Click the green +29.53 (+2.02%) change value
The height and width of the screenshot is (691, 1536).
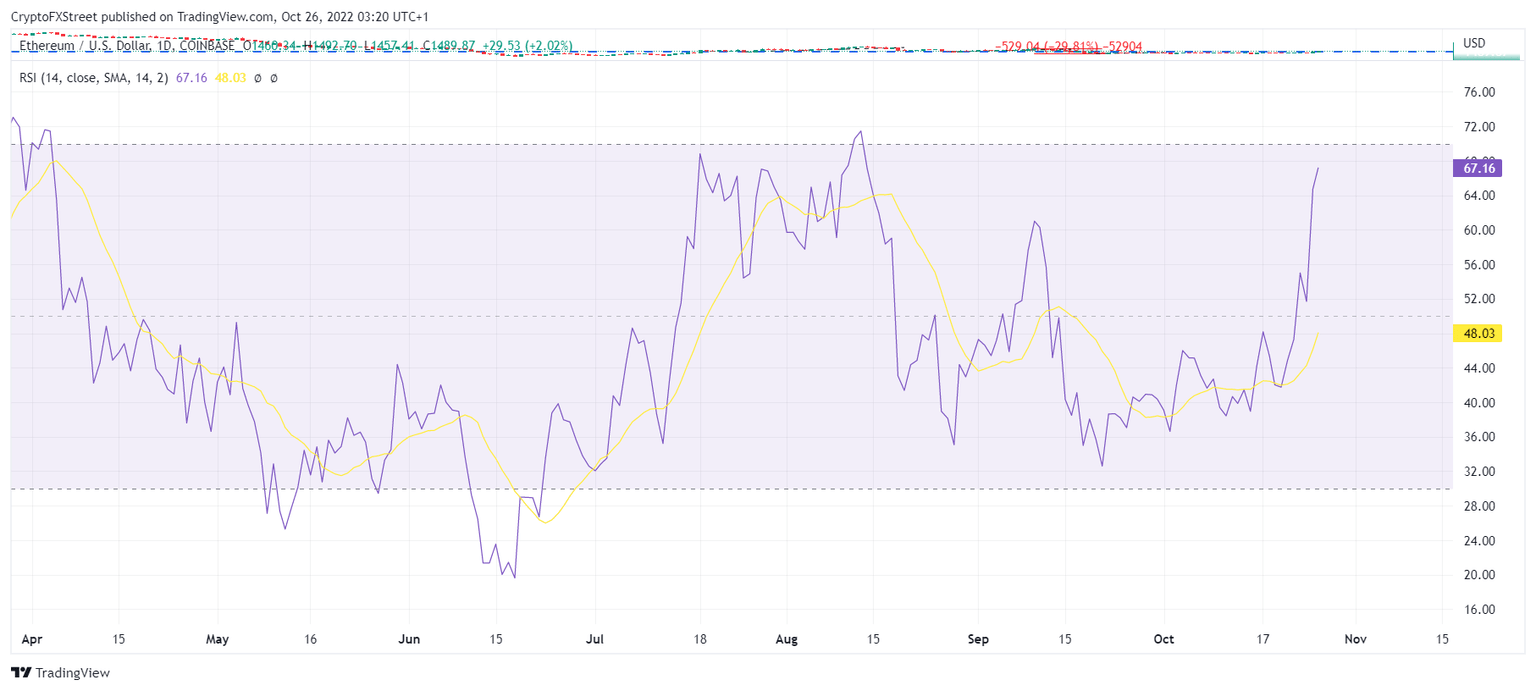[526, 47]
